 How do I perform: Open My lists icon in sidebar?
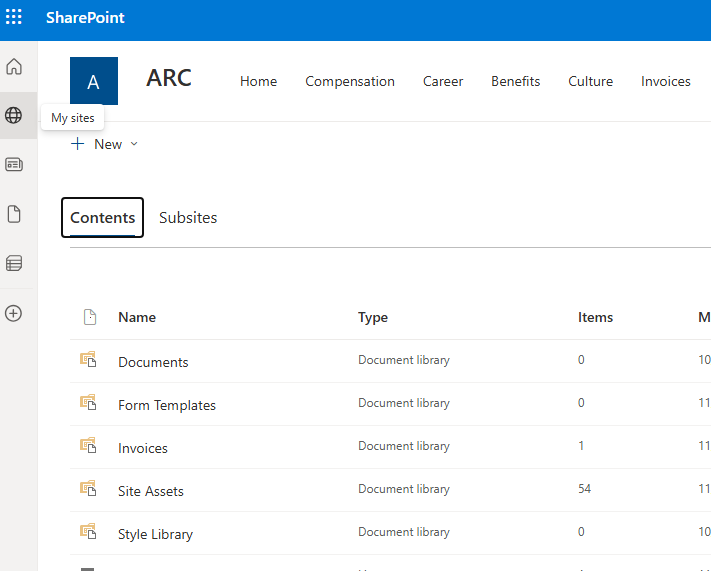[14, 264]
